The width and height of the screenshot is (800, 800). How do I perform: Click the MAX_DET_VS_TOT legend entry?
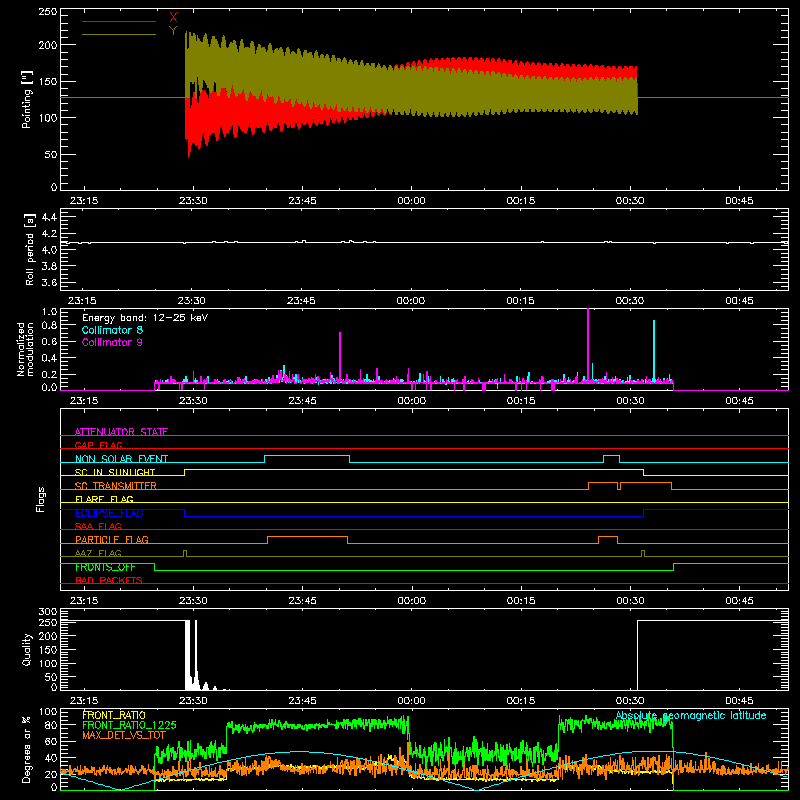pos(124,735)
